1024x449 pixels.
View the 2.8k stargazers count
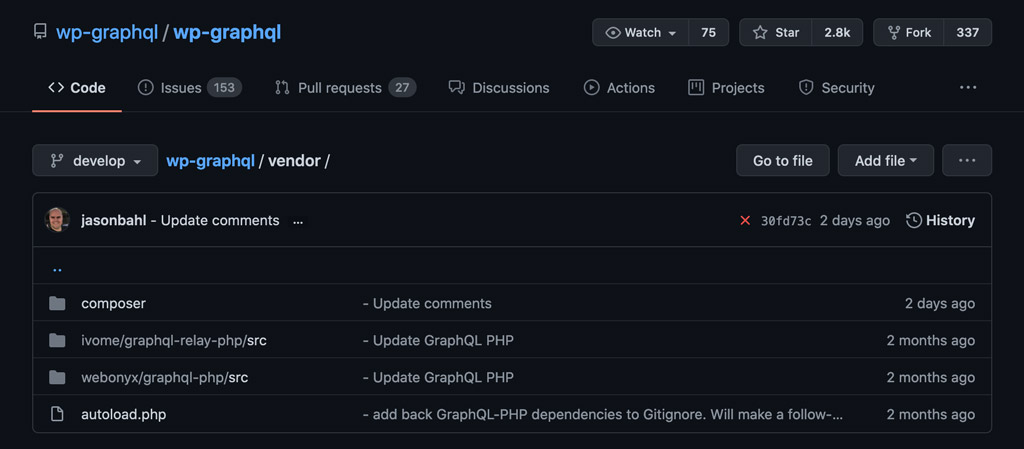pyautogui.click(x=837, y=32)
